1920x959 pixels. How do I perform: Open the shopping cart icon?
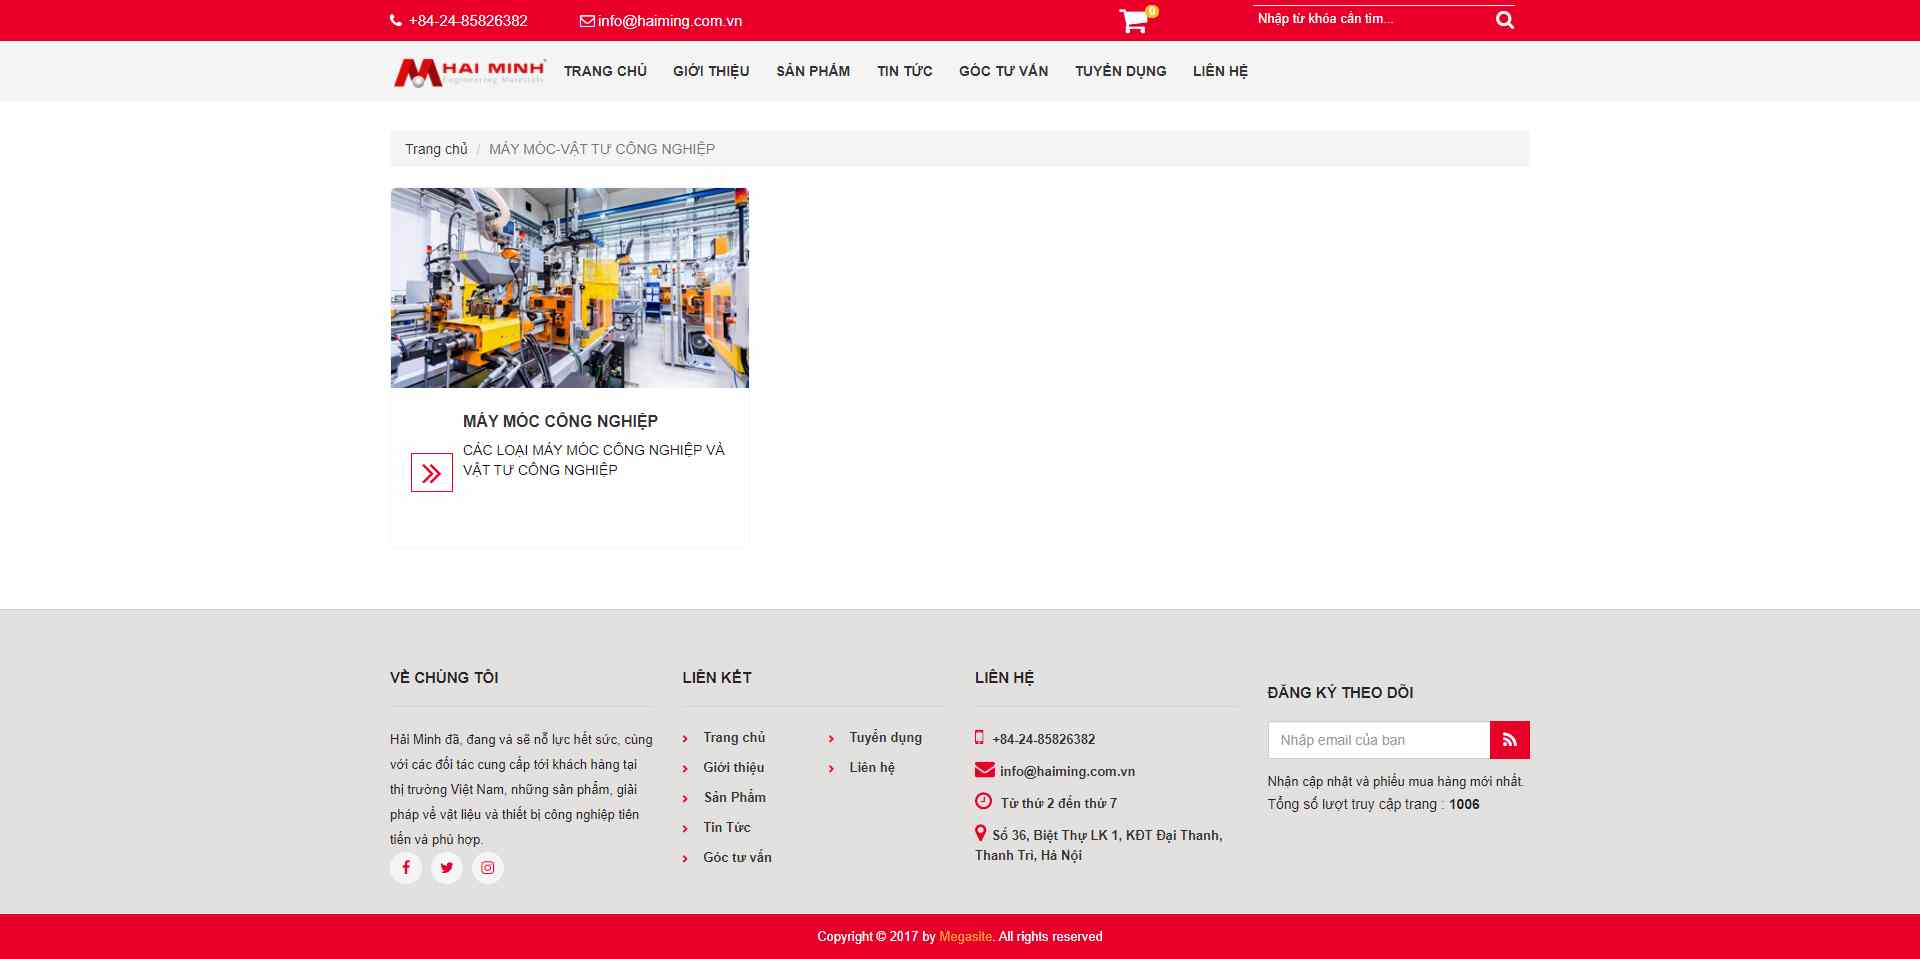(x=1133, y=22)
